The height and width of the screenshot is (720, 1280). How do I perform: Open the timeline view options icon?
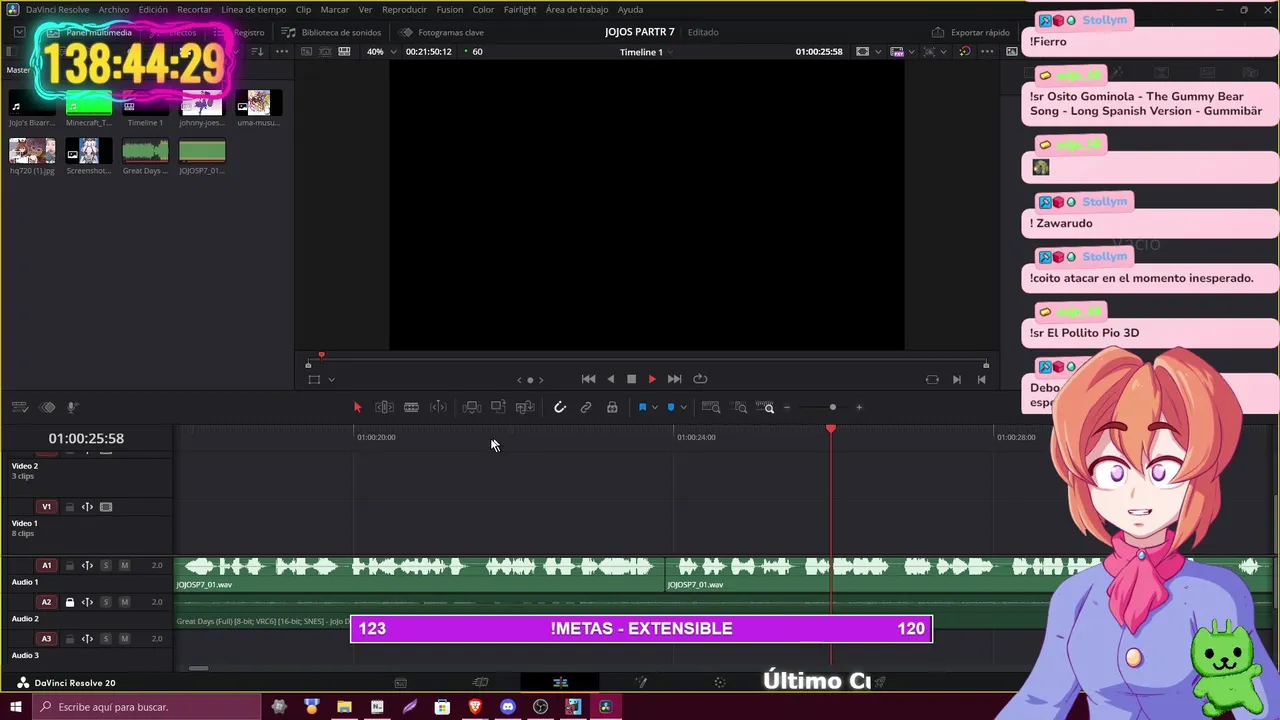19,407
